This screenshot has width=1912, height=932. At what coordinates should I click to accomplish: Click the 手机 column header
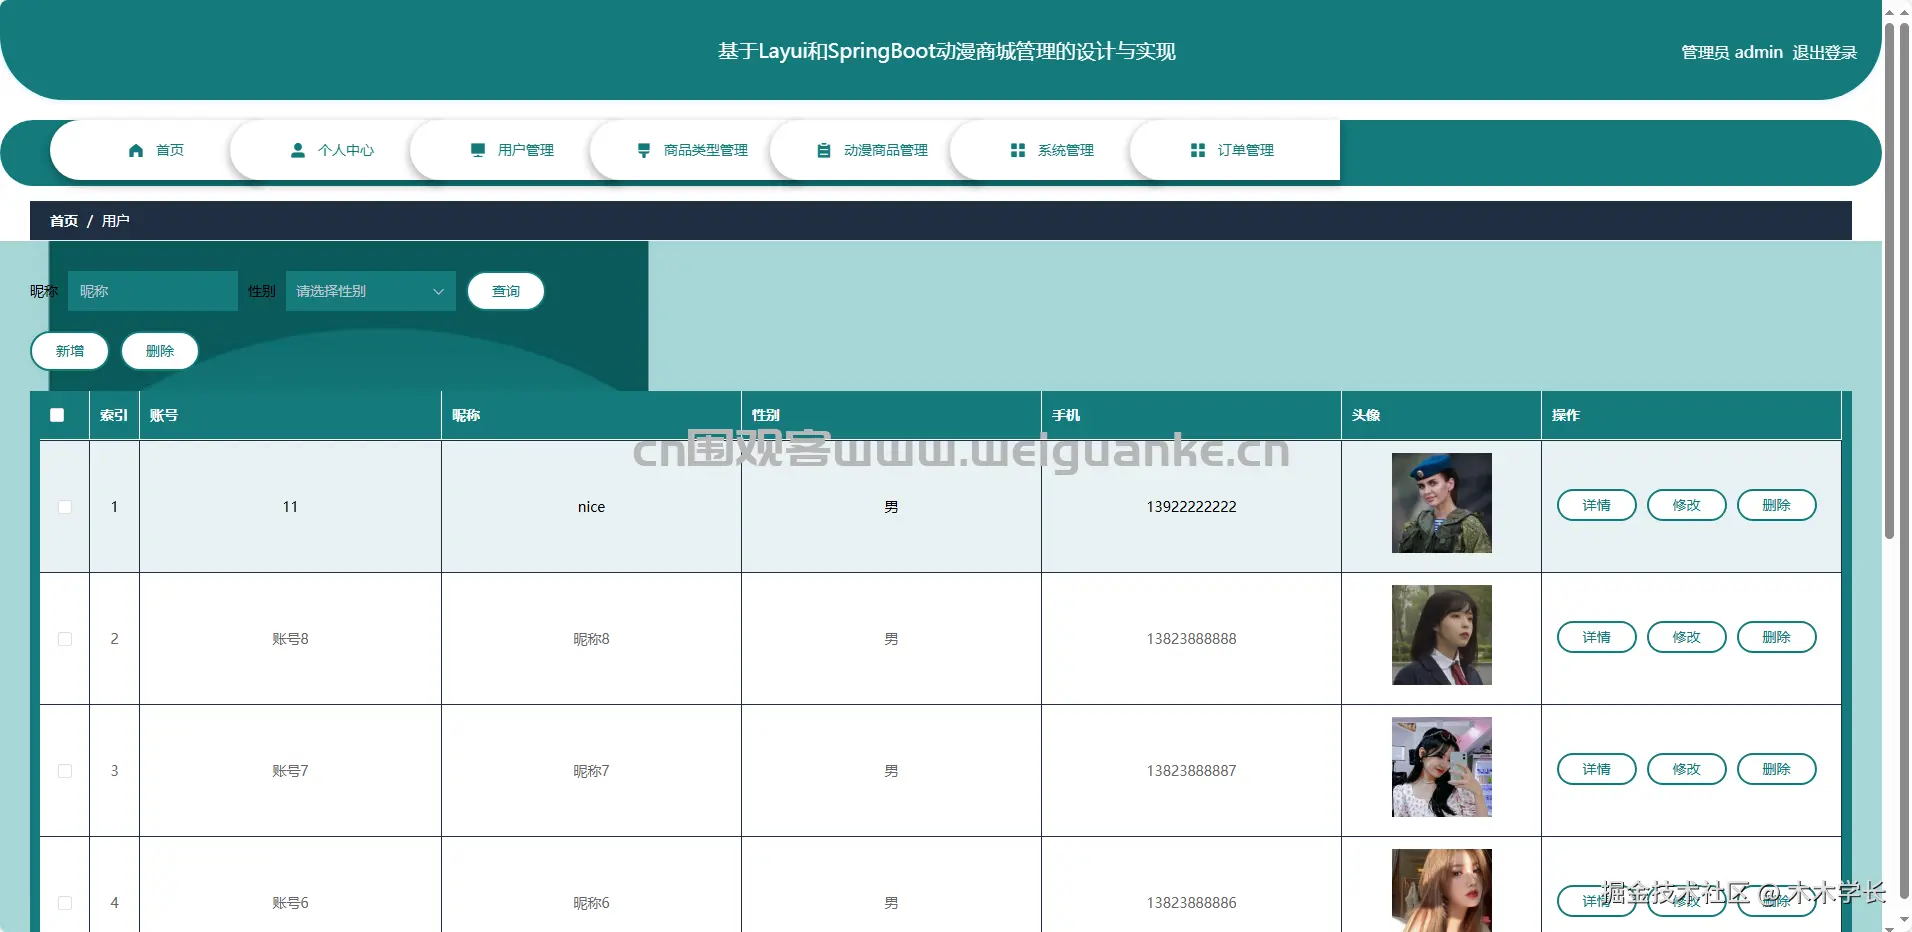coord(1191,415)
